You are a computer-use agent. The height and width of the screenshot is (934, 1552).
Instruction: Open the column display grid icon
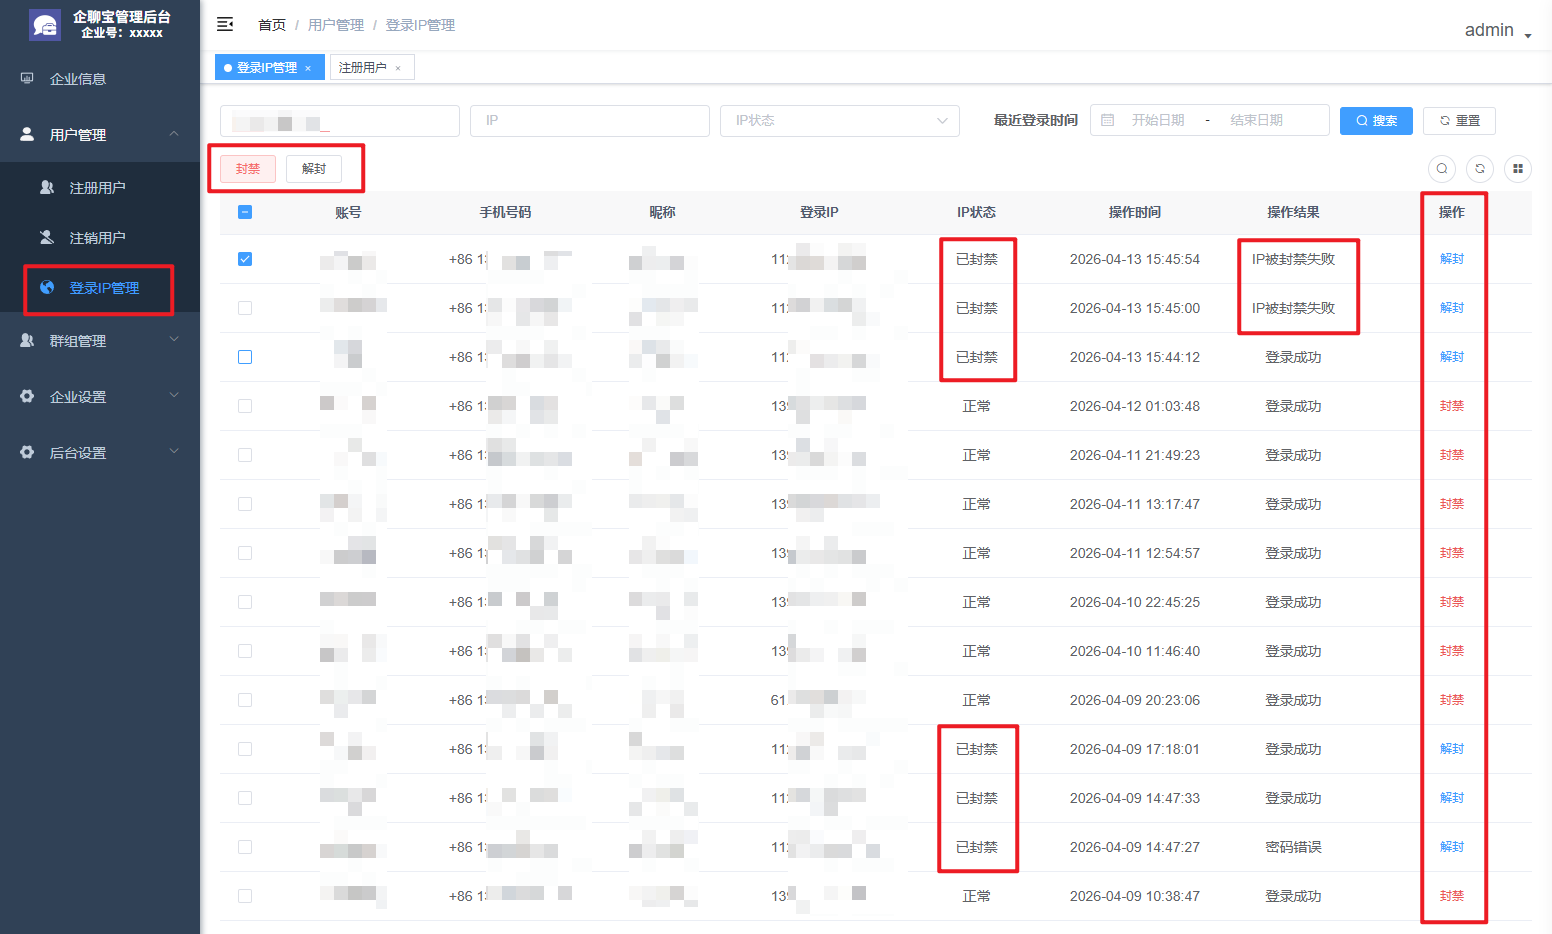point(1517,169)
